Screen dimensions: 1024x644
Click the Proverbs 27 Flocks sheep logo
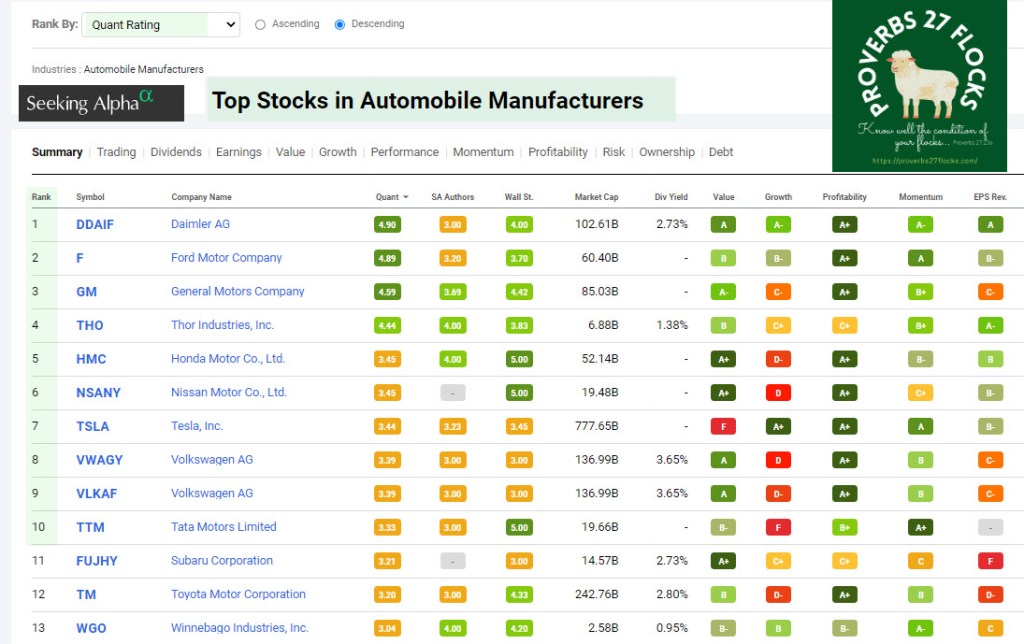919,86
